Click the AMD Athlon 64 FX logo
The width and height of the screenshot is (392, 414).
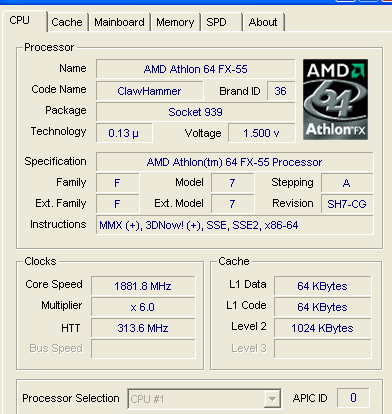coord(335,99)
